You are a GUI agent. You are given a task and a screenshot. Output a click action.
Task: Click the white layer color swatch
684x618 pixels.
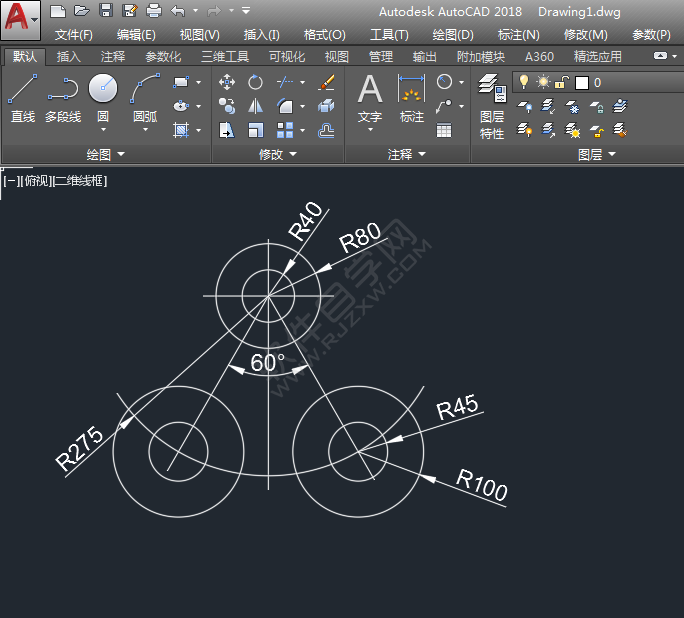(581, 82)
